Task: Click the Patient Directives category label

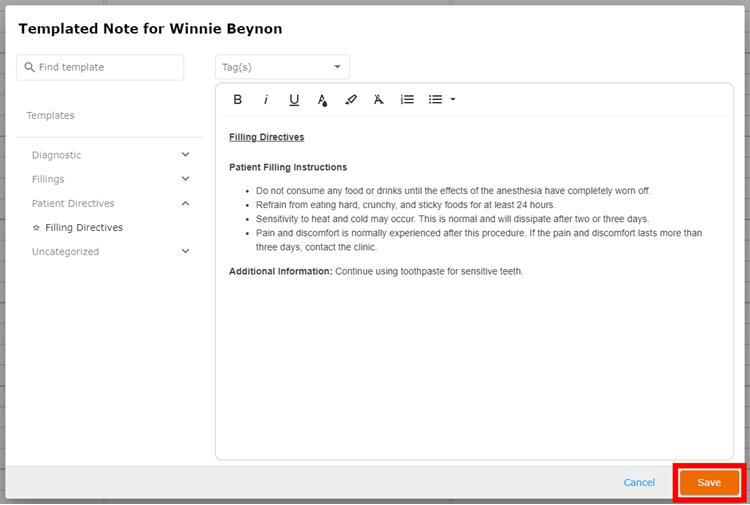Action: (x=73, y=203)
